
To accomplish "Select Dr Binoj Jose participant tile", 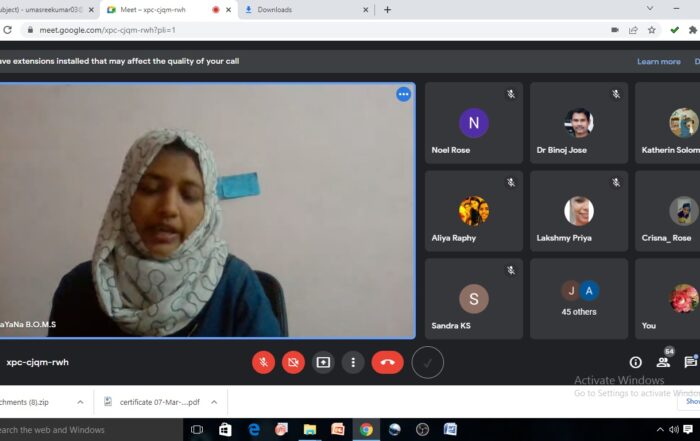I will click(579, 123).
